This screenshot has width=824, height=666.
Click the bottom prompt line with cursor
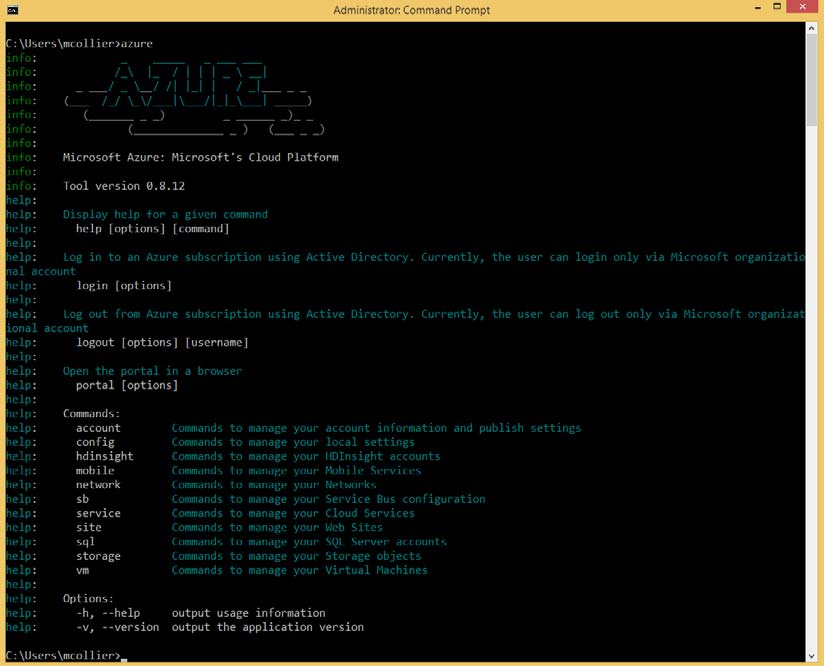pos(65,656)
